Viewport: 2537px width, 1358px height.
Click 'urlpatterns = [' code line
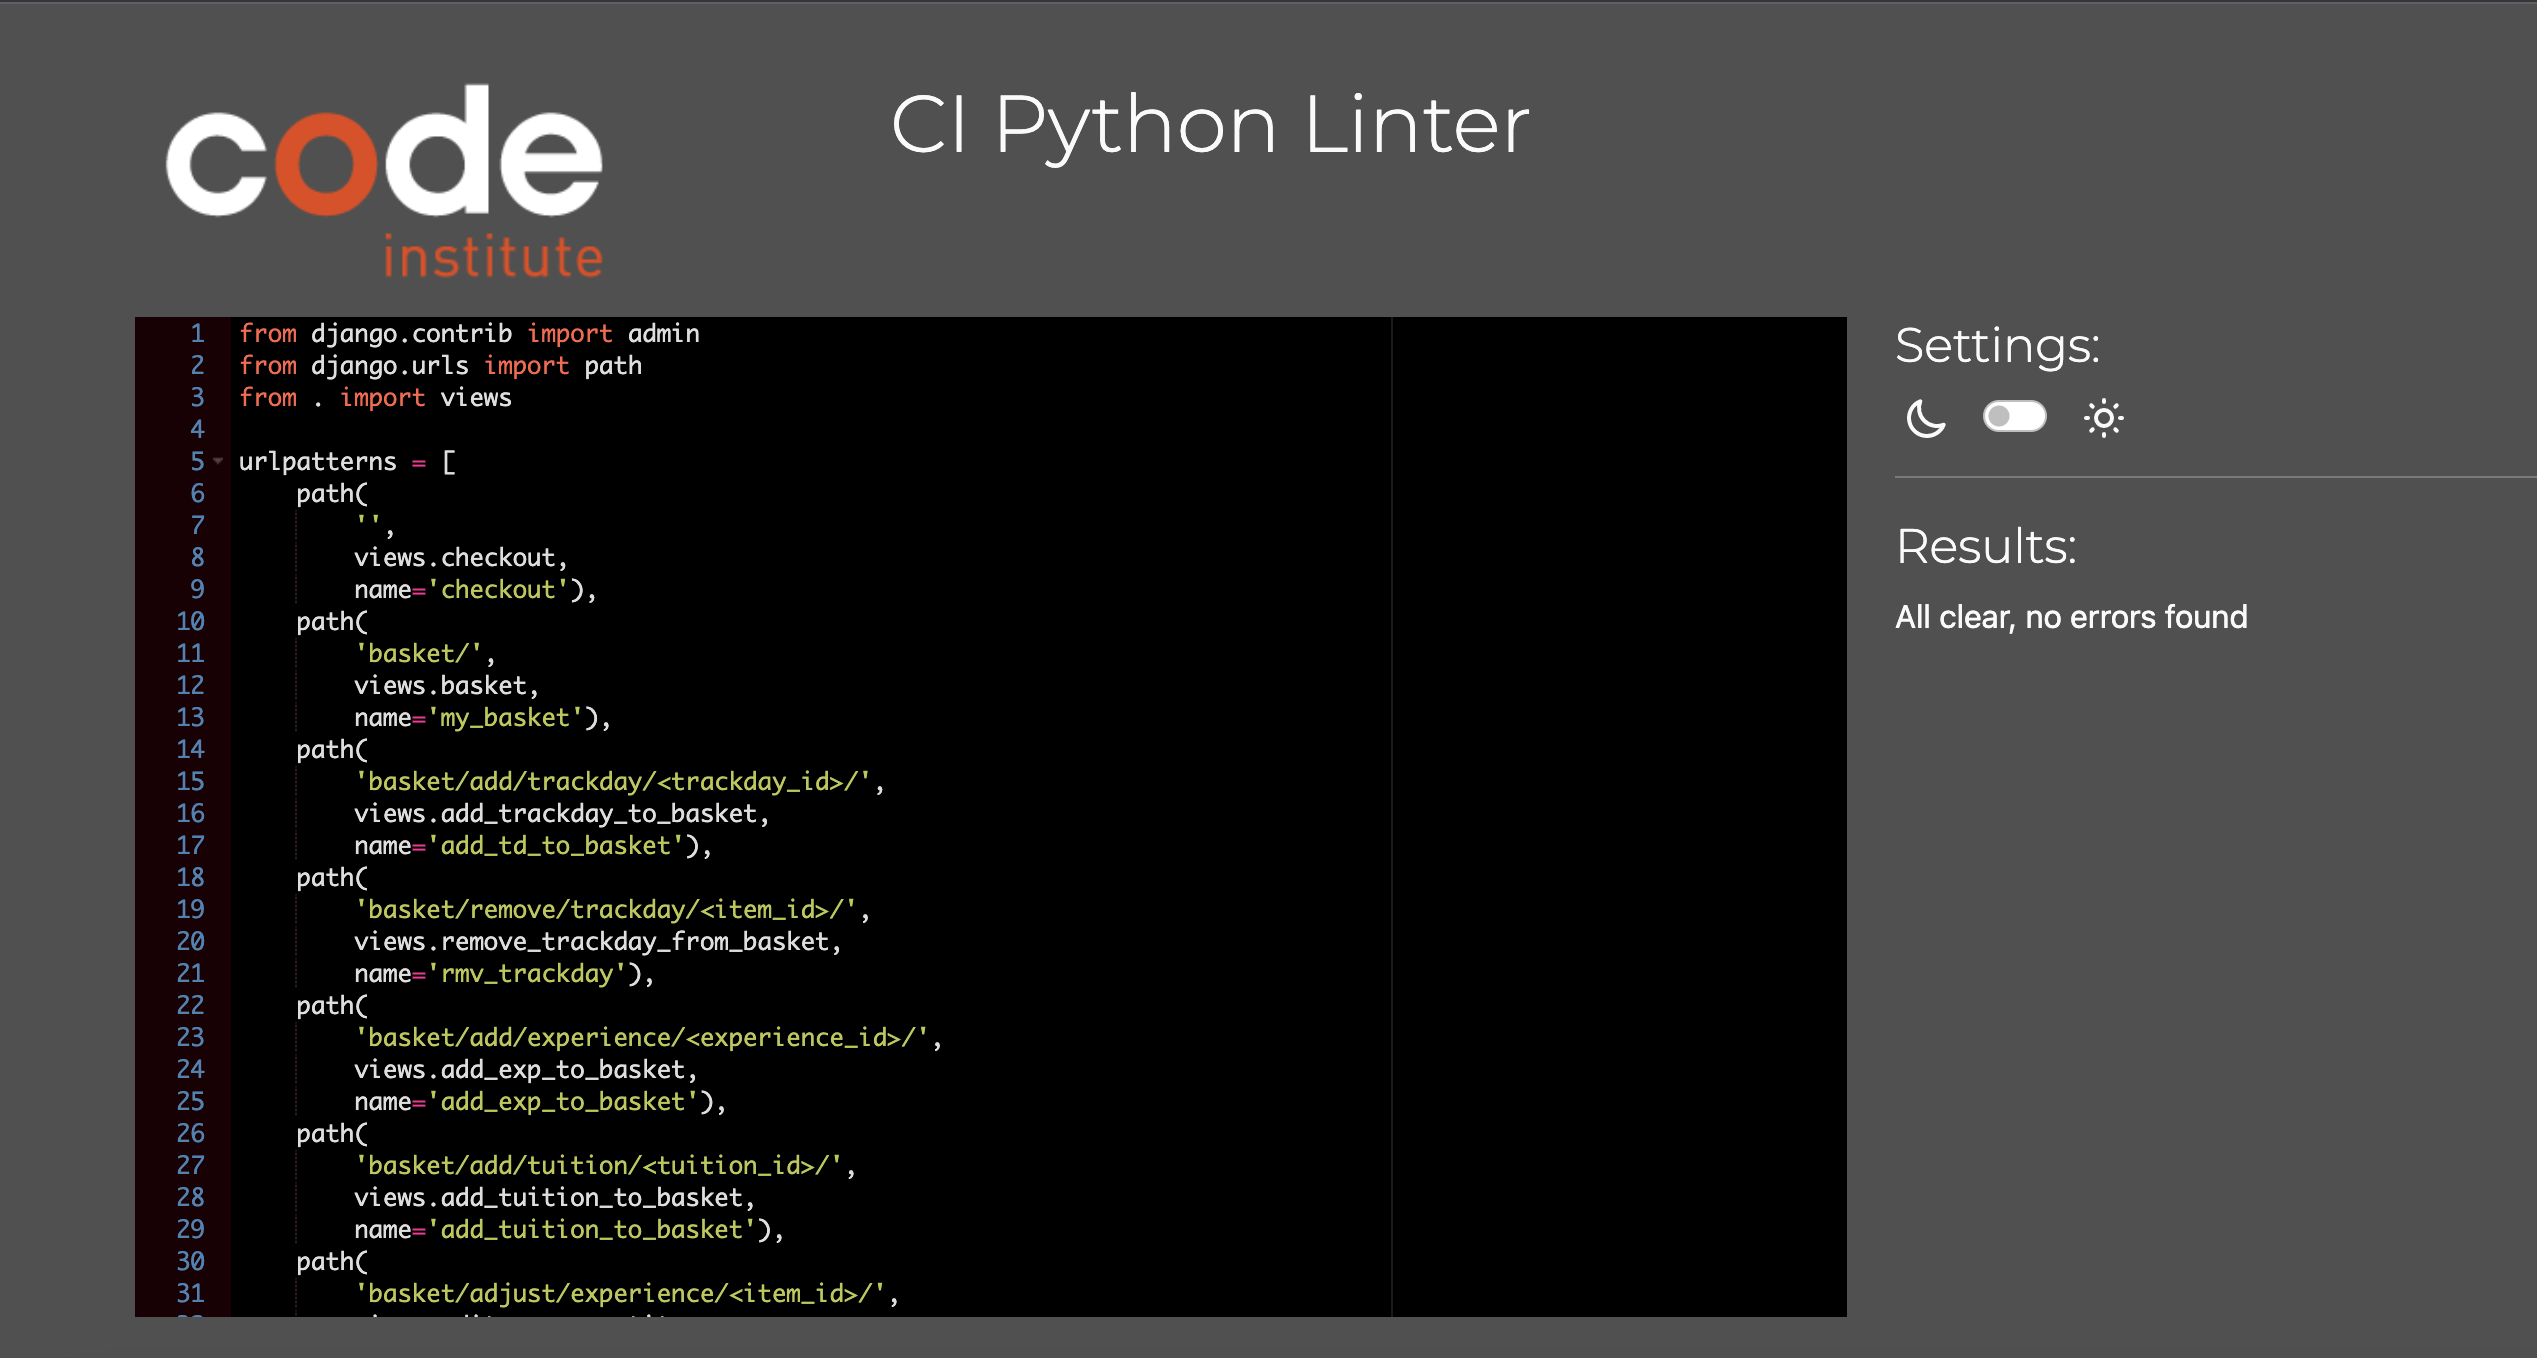tap(347, 461)
